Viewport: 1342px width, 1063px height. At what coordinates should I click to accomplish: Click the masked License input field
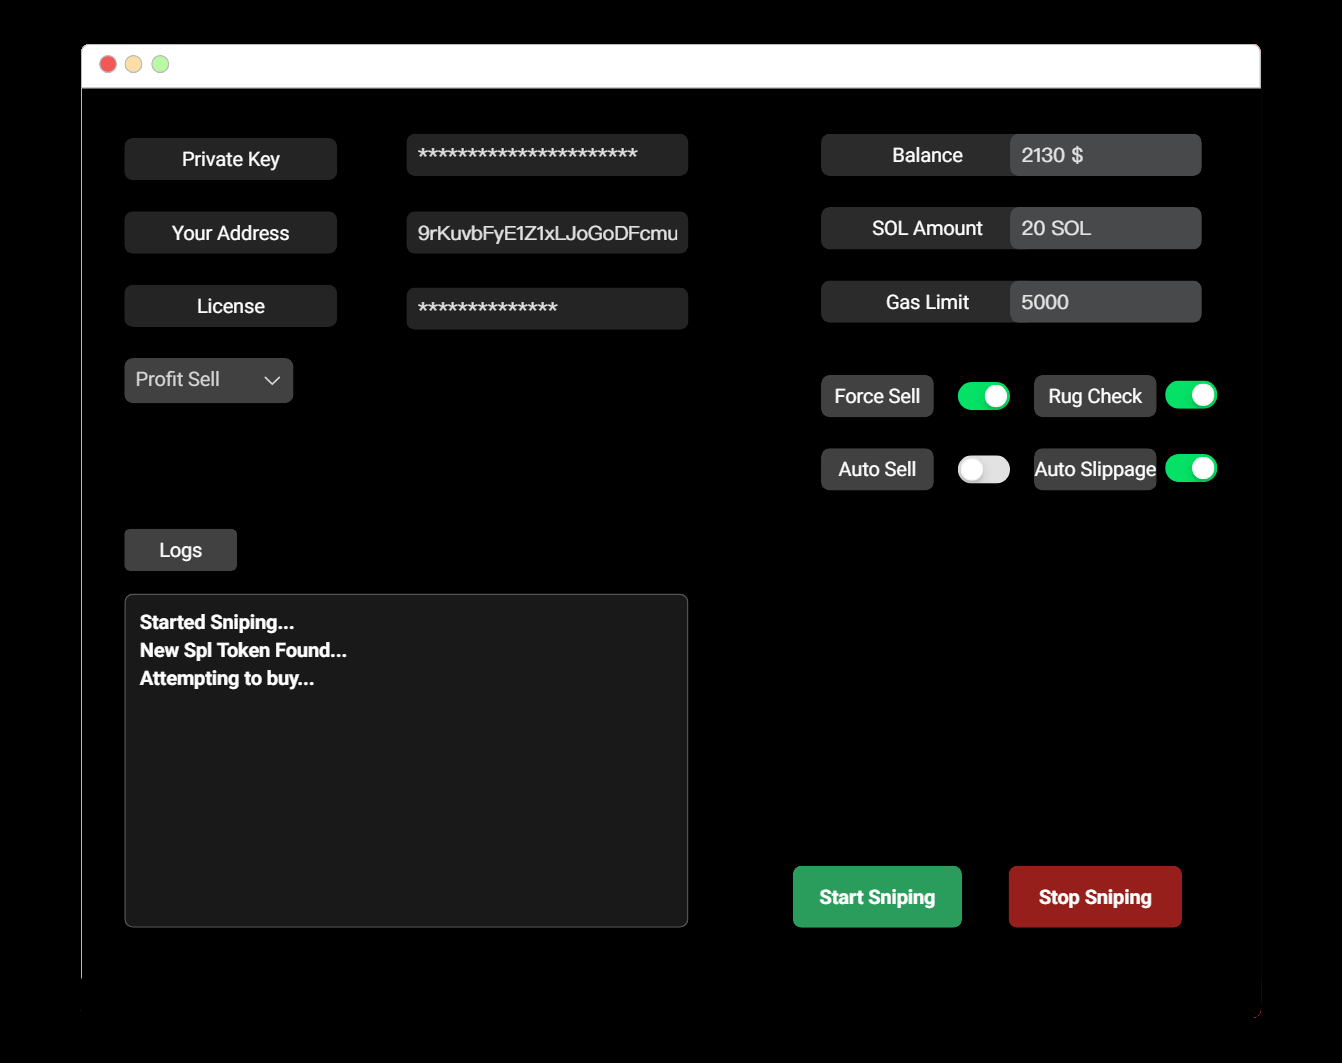547,308
